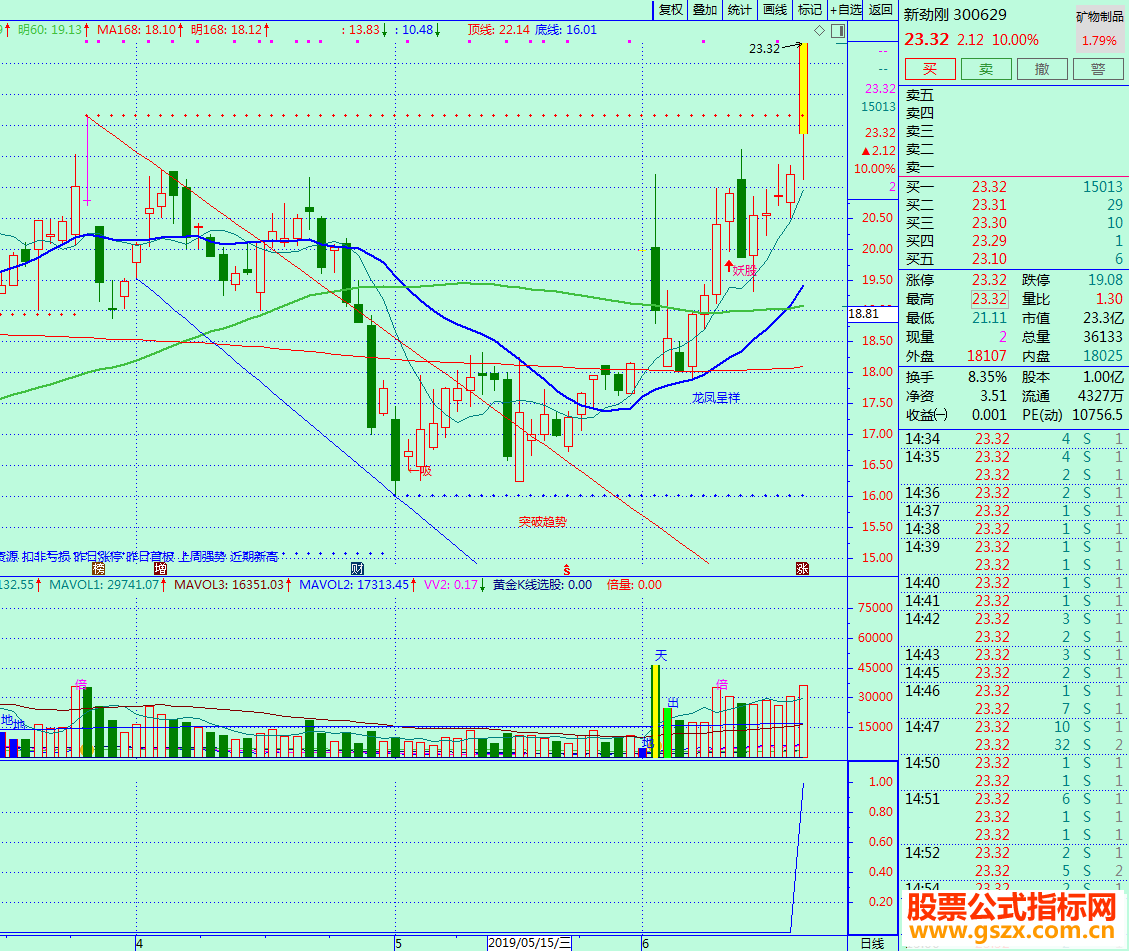The width and height of the screenshot is (1129, 951).
Task: Click the 撤 cancel order button
Action: coord(1042,69)
